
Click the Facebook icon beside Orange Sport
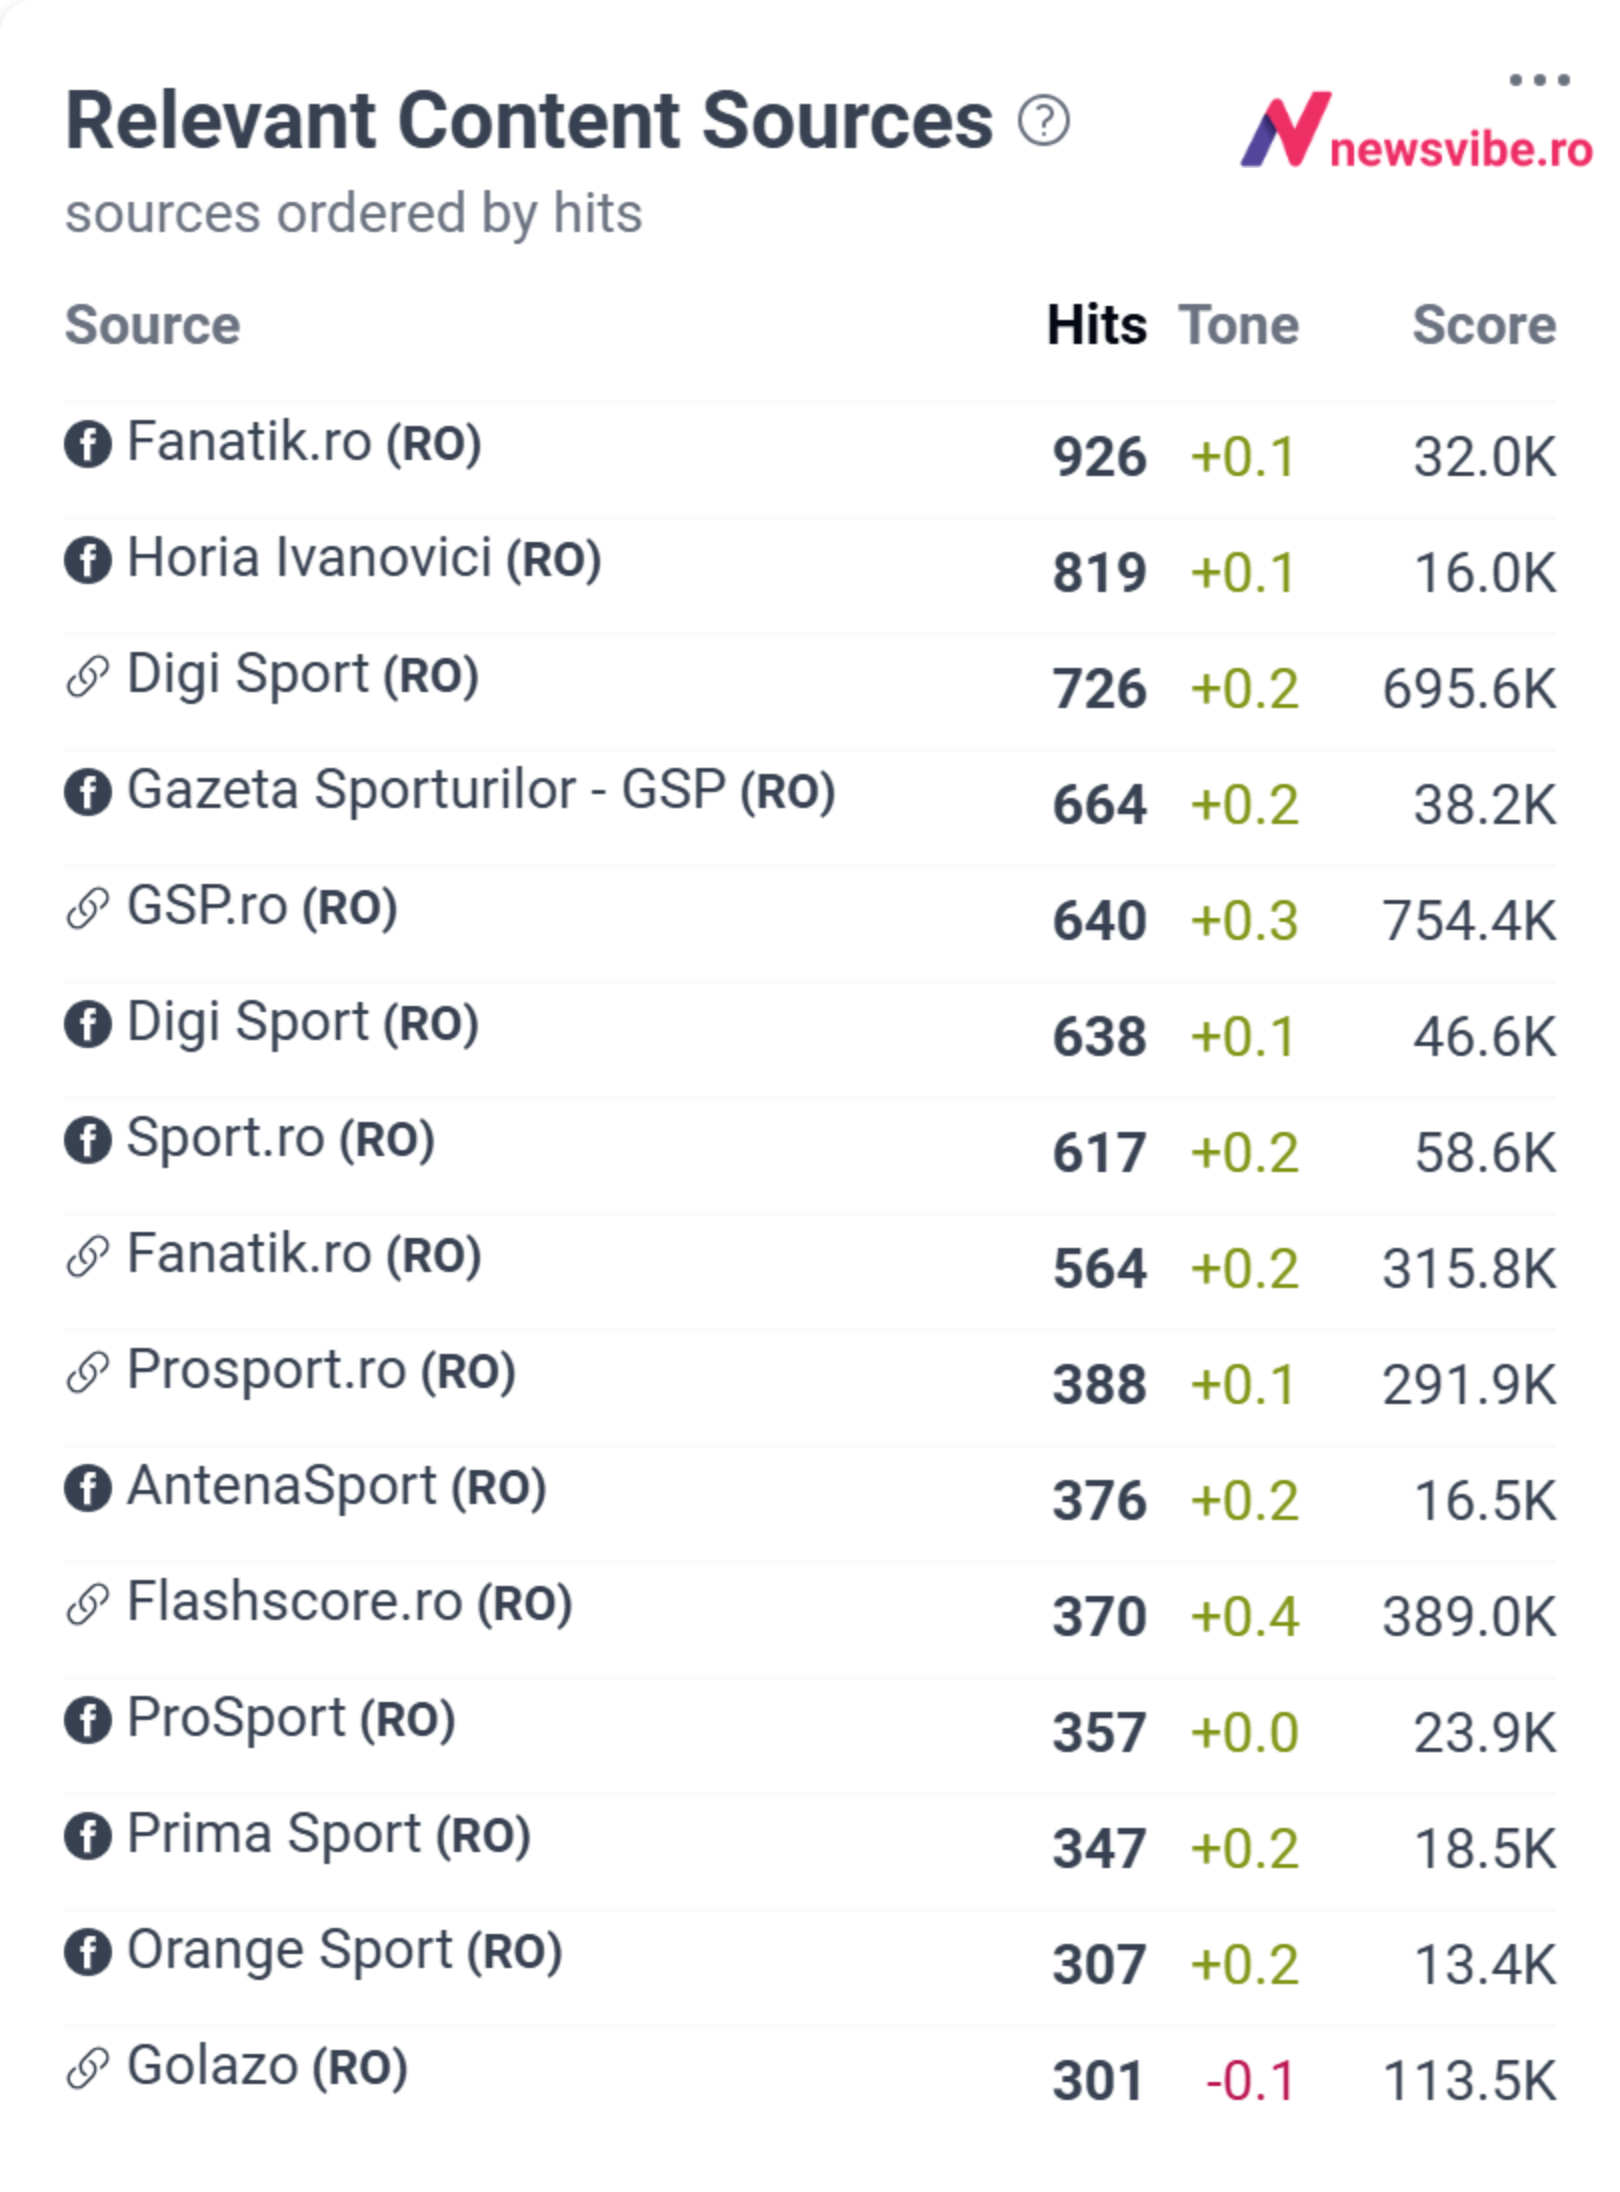pyautogui.click(x=88, y=1952)
